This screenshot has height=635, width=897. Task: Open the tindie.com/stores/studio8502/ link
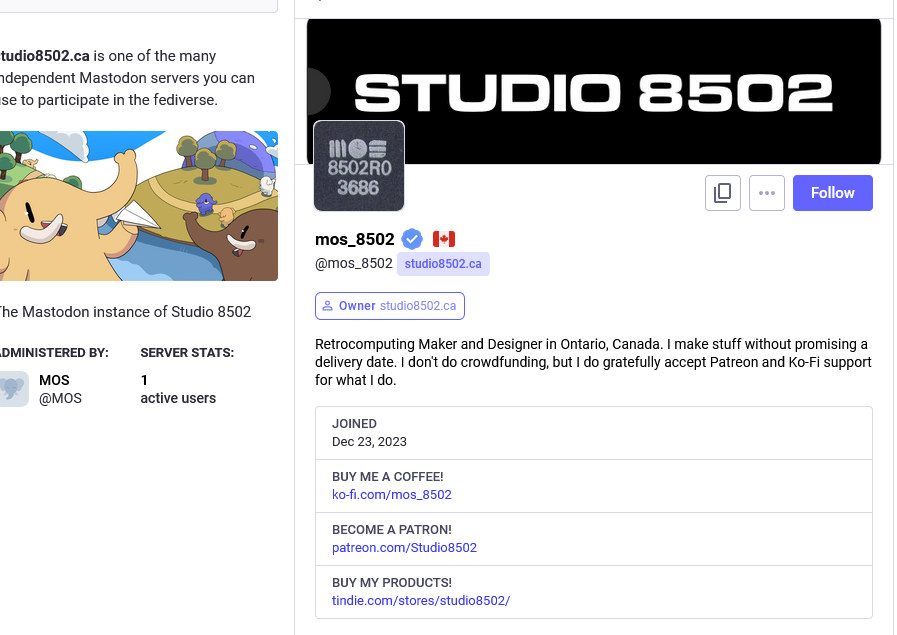421,601
